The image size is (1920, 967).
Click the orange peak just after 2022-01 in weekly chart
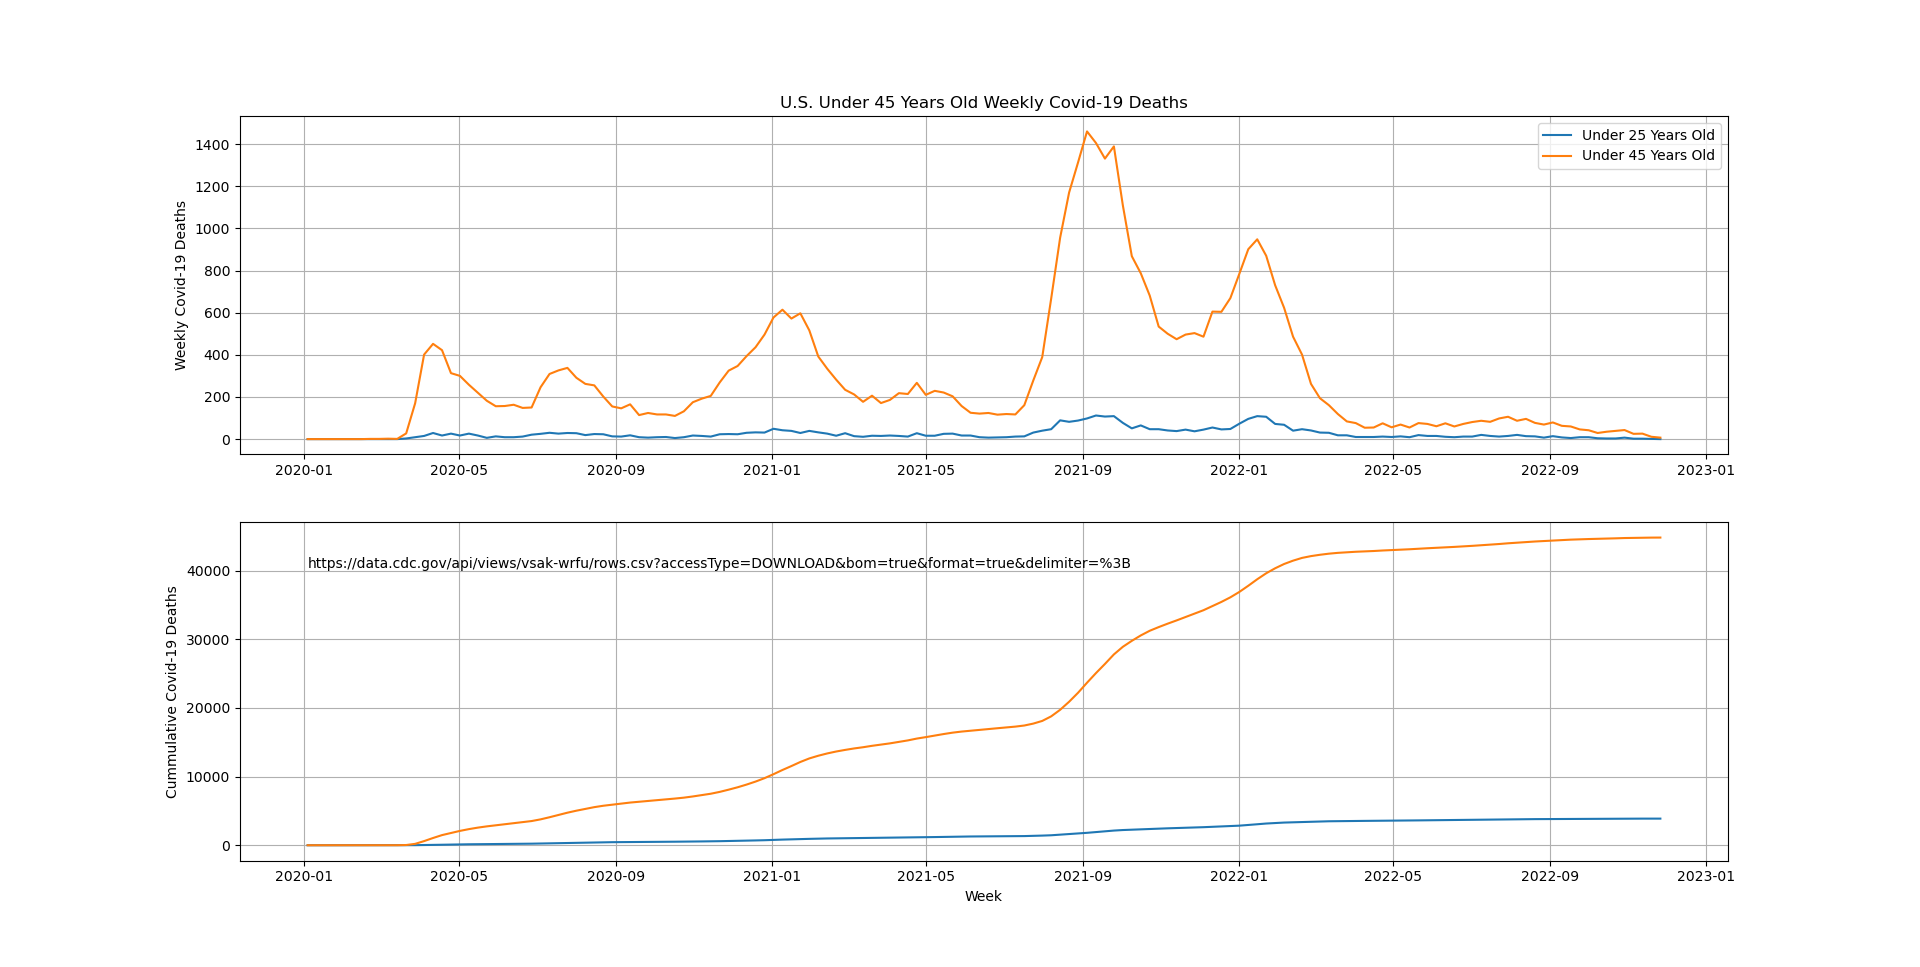tap(1257, 240)
